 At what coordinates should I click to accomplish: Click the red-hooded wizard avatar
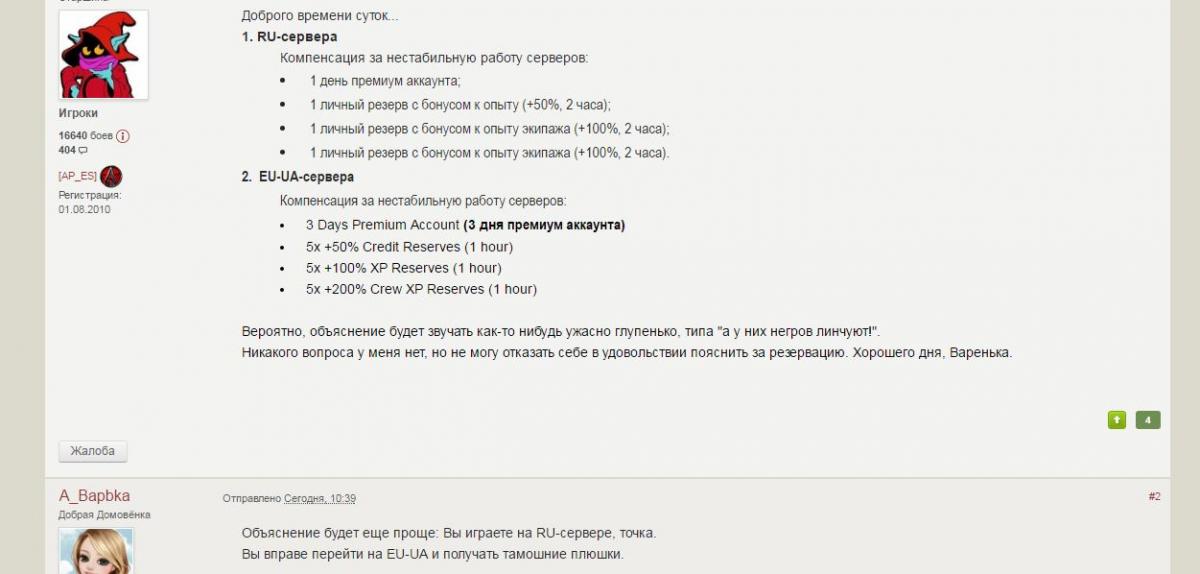tap(104, 55)
